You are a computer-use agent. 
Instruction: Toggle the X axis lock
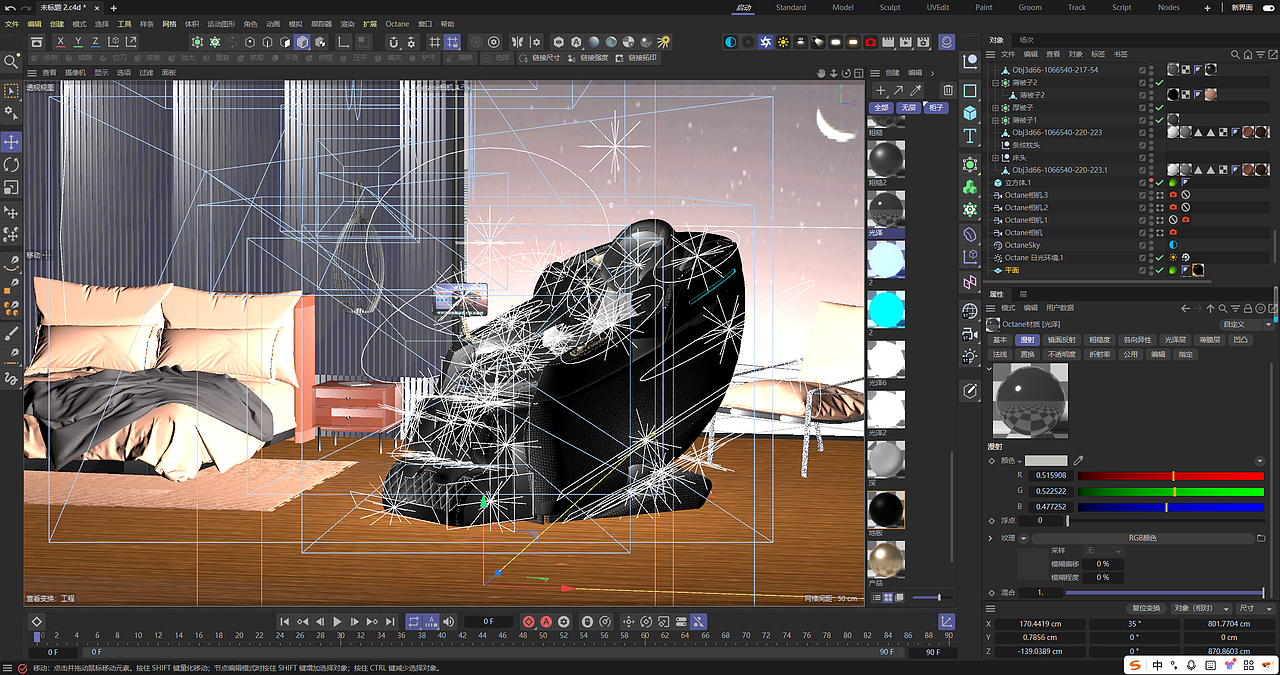coord(61,42)
